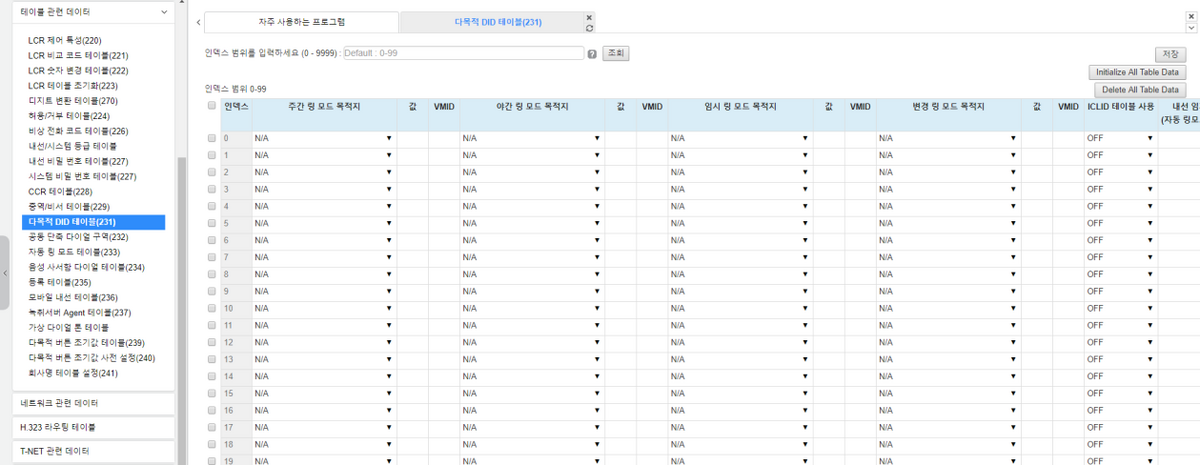This screenshot has height=465, width=1200.
Task: Check the checkbox for index row 8
Action: click(x=211, y=274)
